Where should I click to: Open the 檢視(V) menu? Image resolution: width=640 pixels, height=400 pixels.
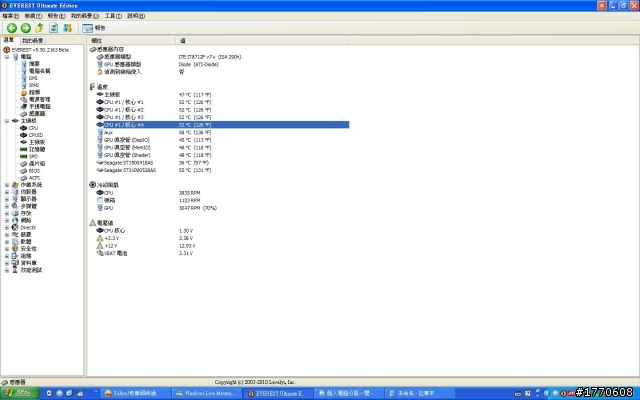click(x=33, y=16)
